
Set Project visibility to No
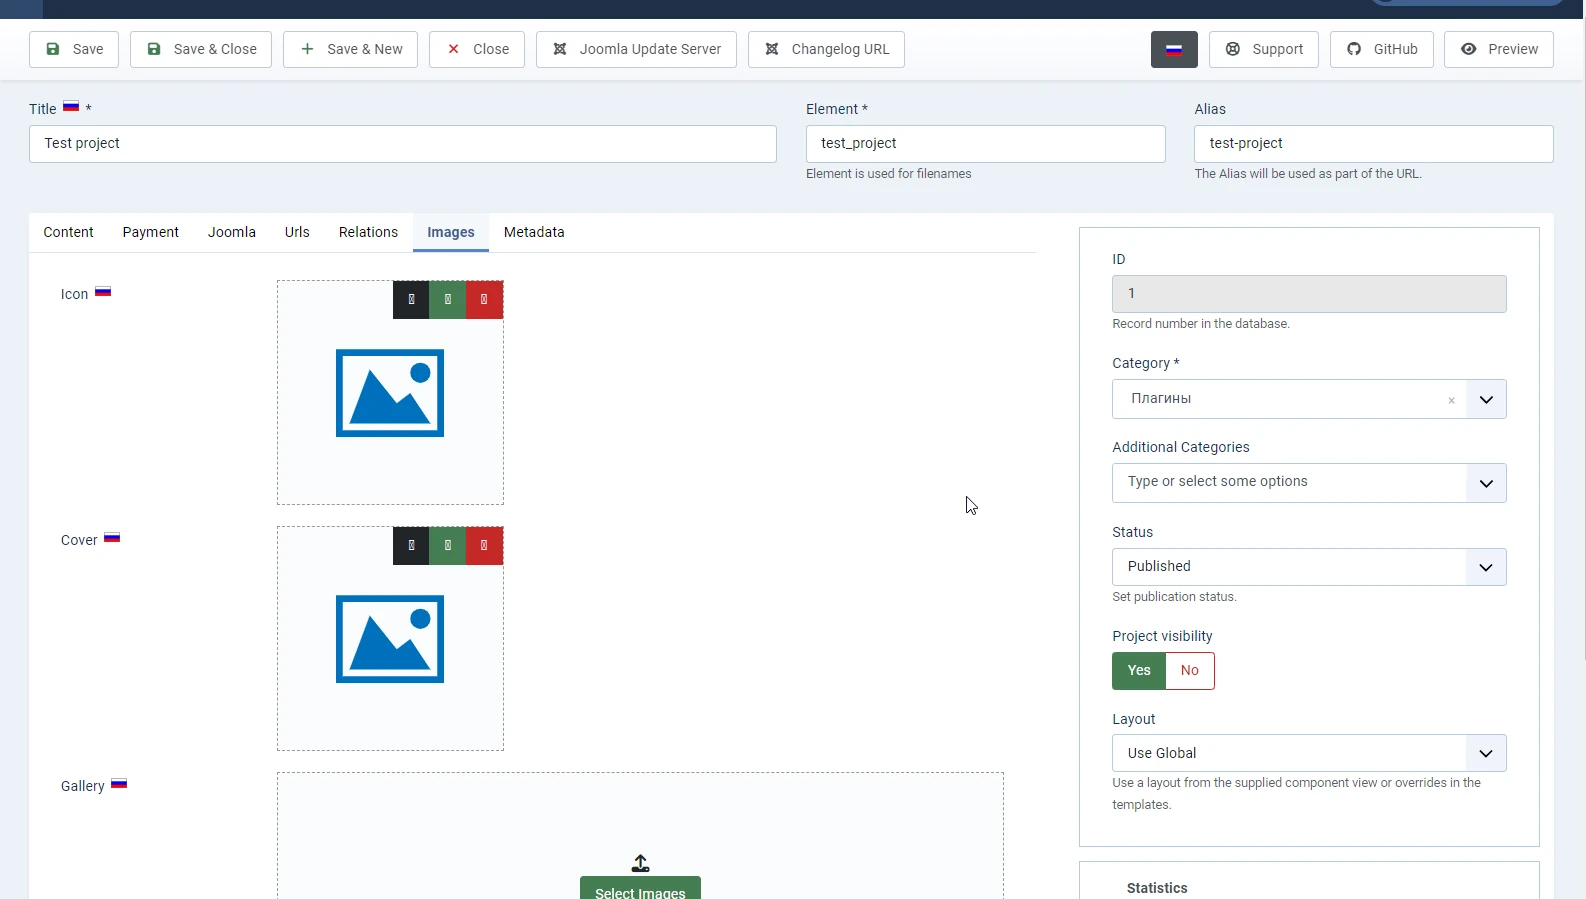pyautogui.click(x=1190, y=671)
